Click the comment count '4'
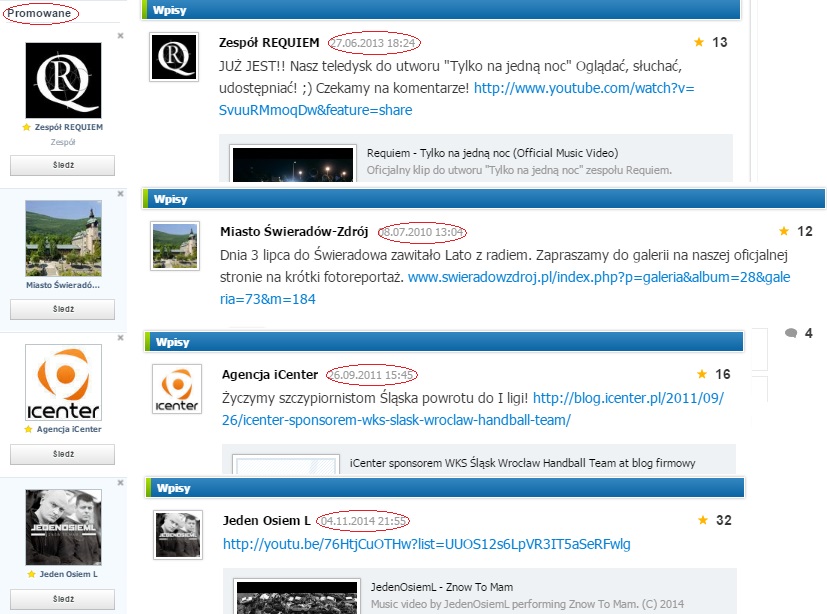This screenshot has width=827, height=614. (x=809, y=333)
